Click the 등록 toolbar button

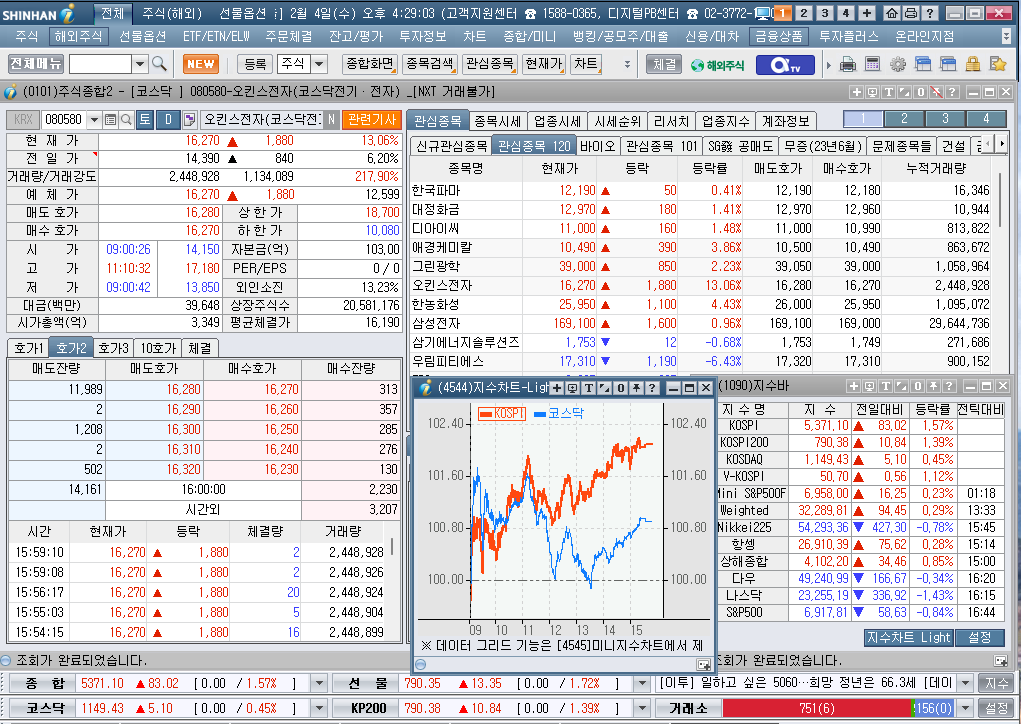point(255,64)
